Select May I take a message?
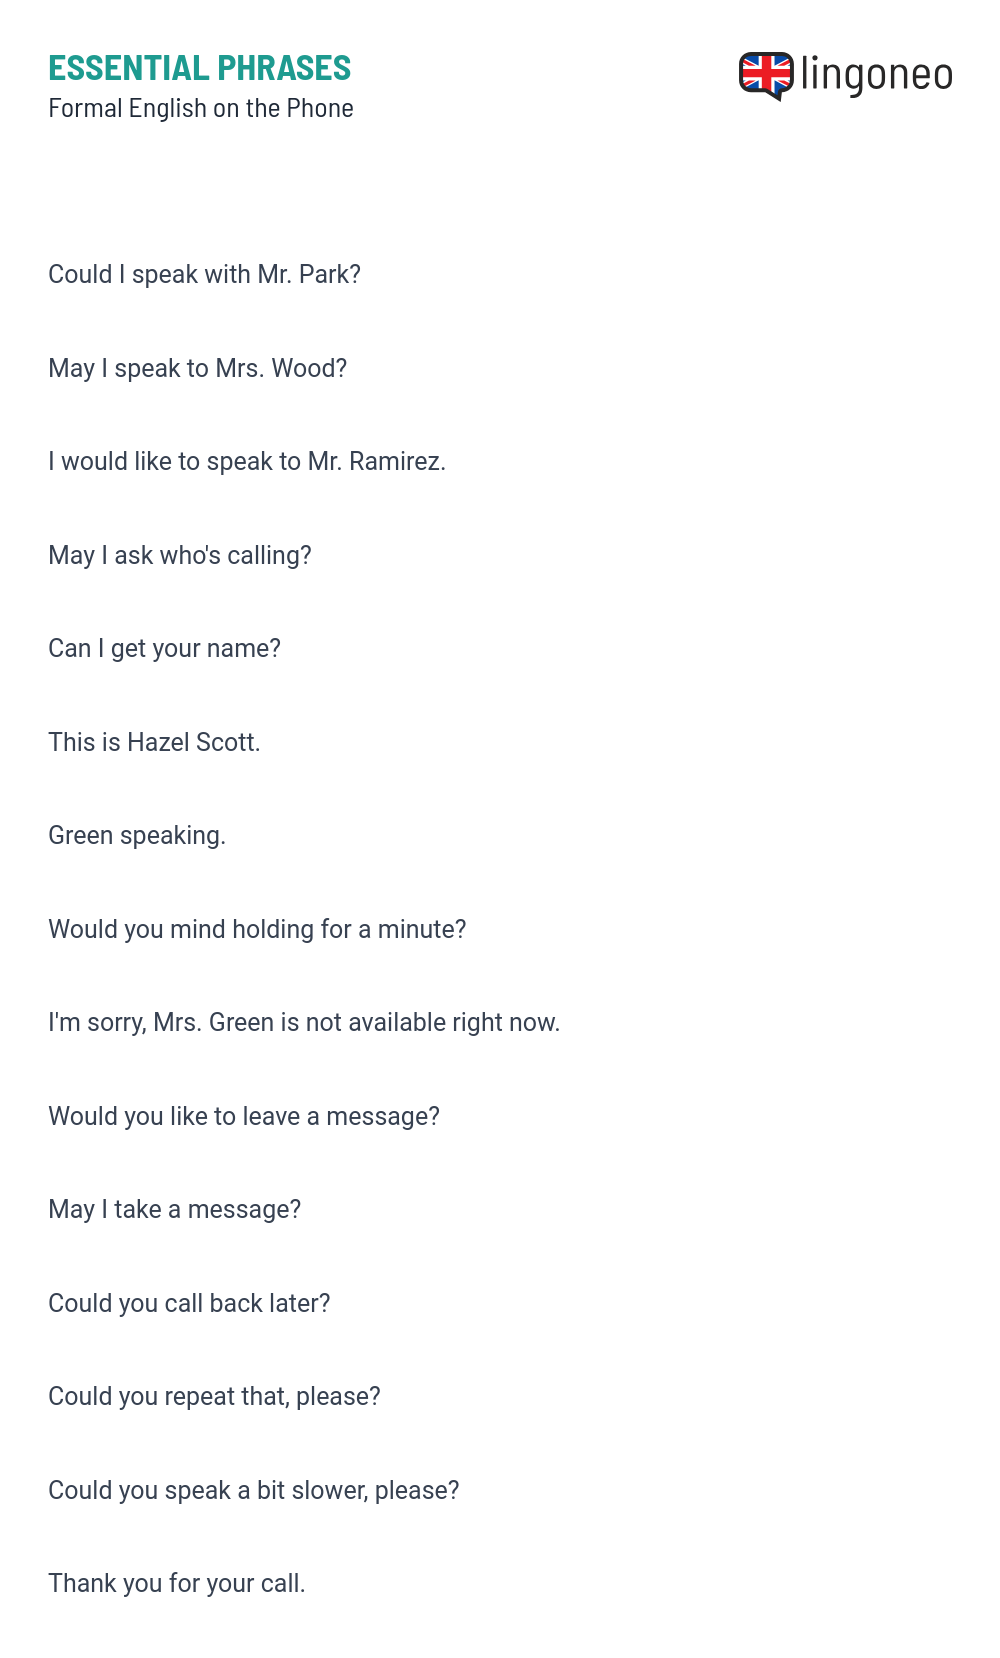Screen dimensions: 1000x1658 [x=175, y=1209]
